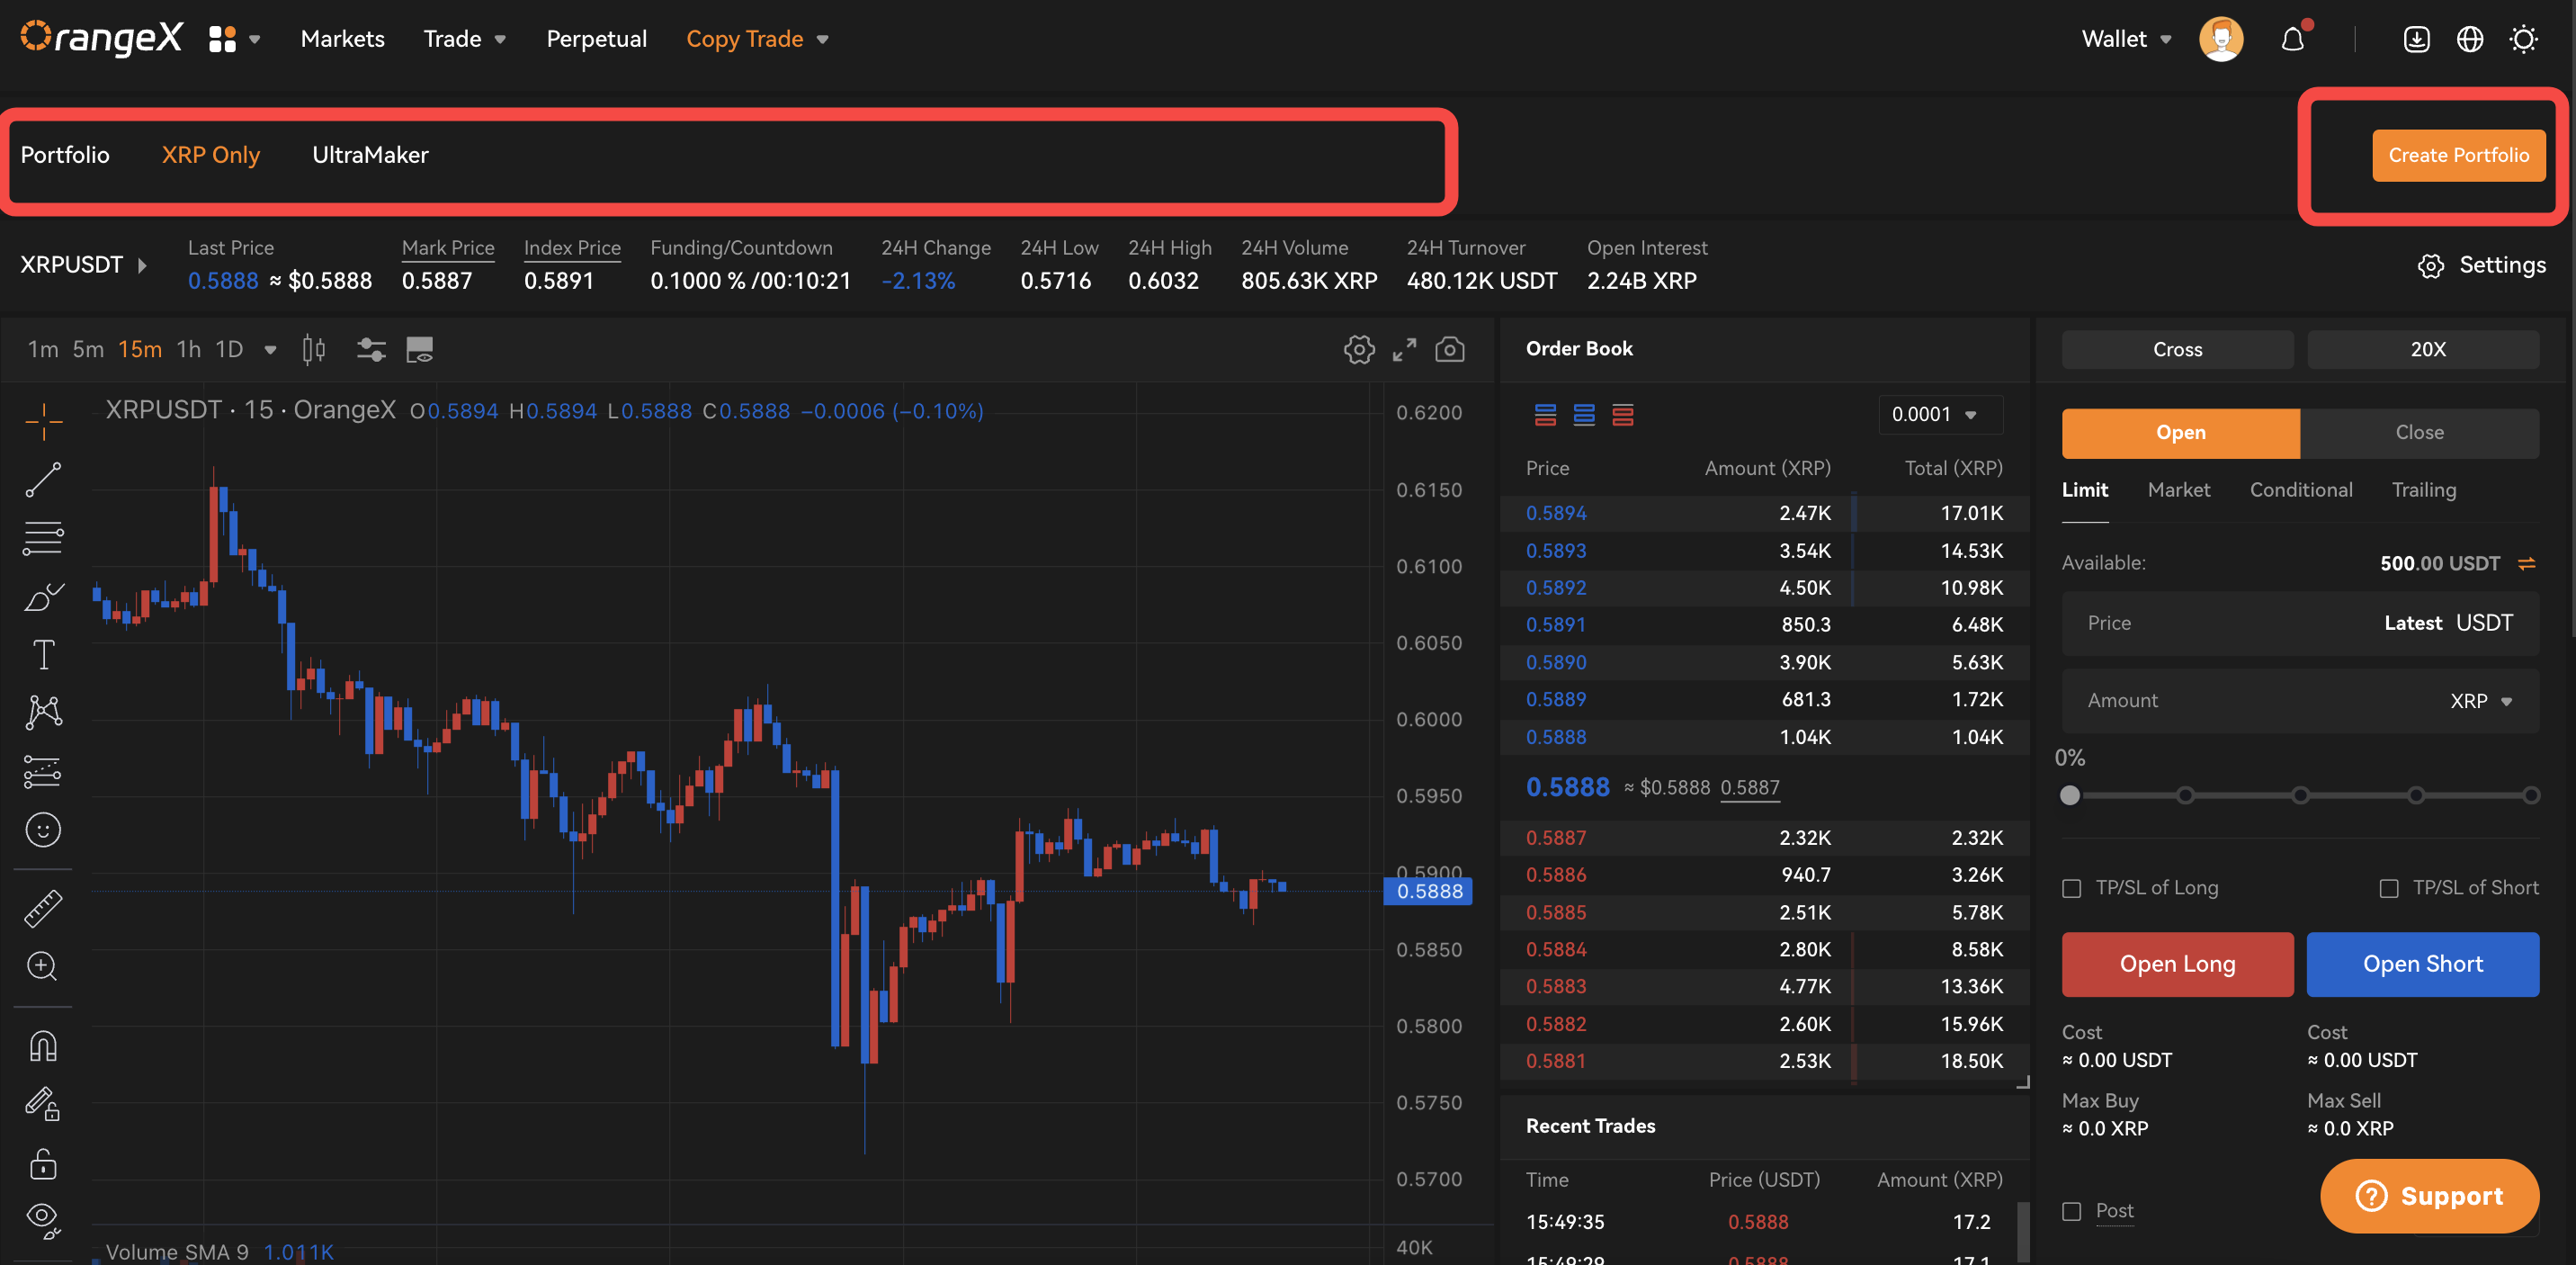Expand more chart timeframes dropdown

[270, 349]
